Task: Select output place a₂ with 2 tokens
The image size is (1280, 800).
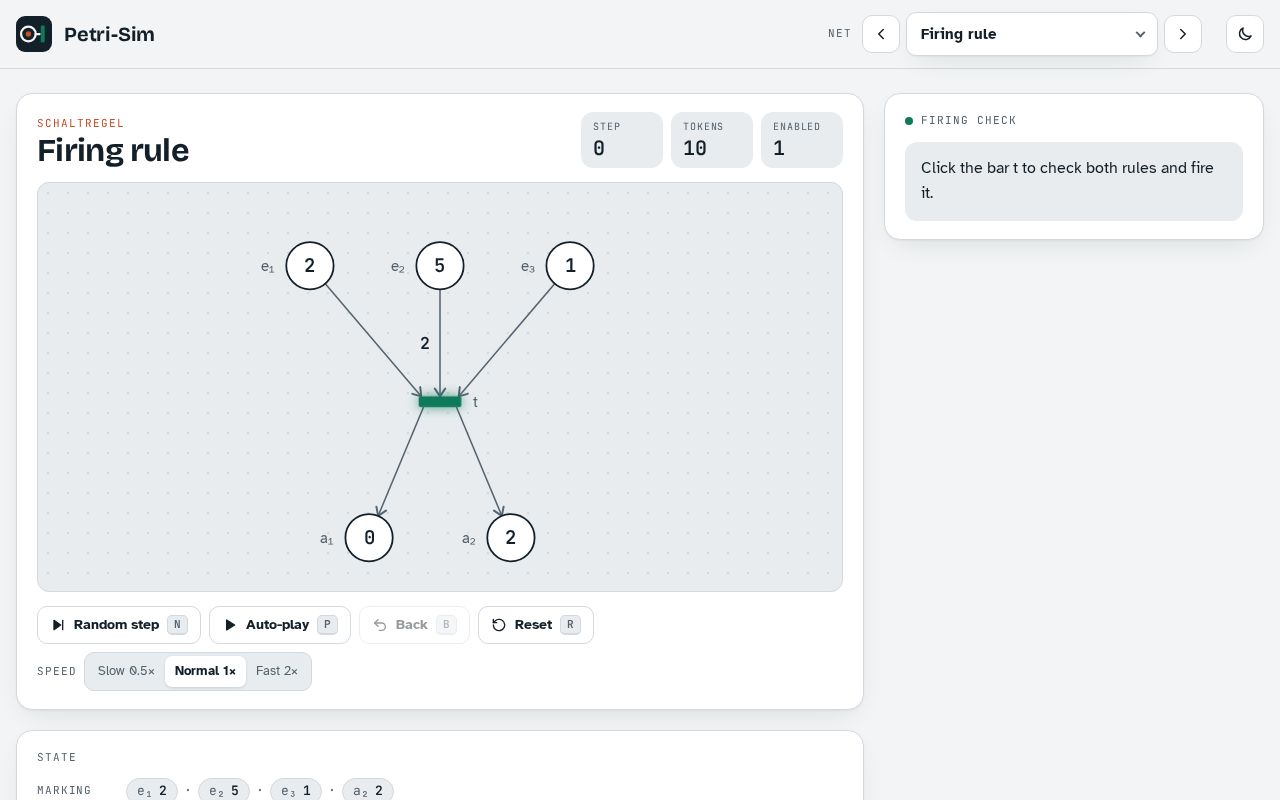Action: tap(511, 538)
